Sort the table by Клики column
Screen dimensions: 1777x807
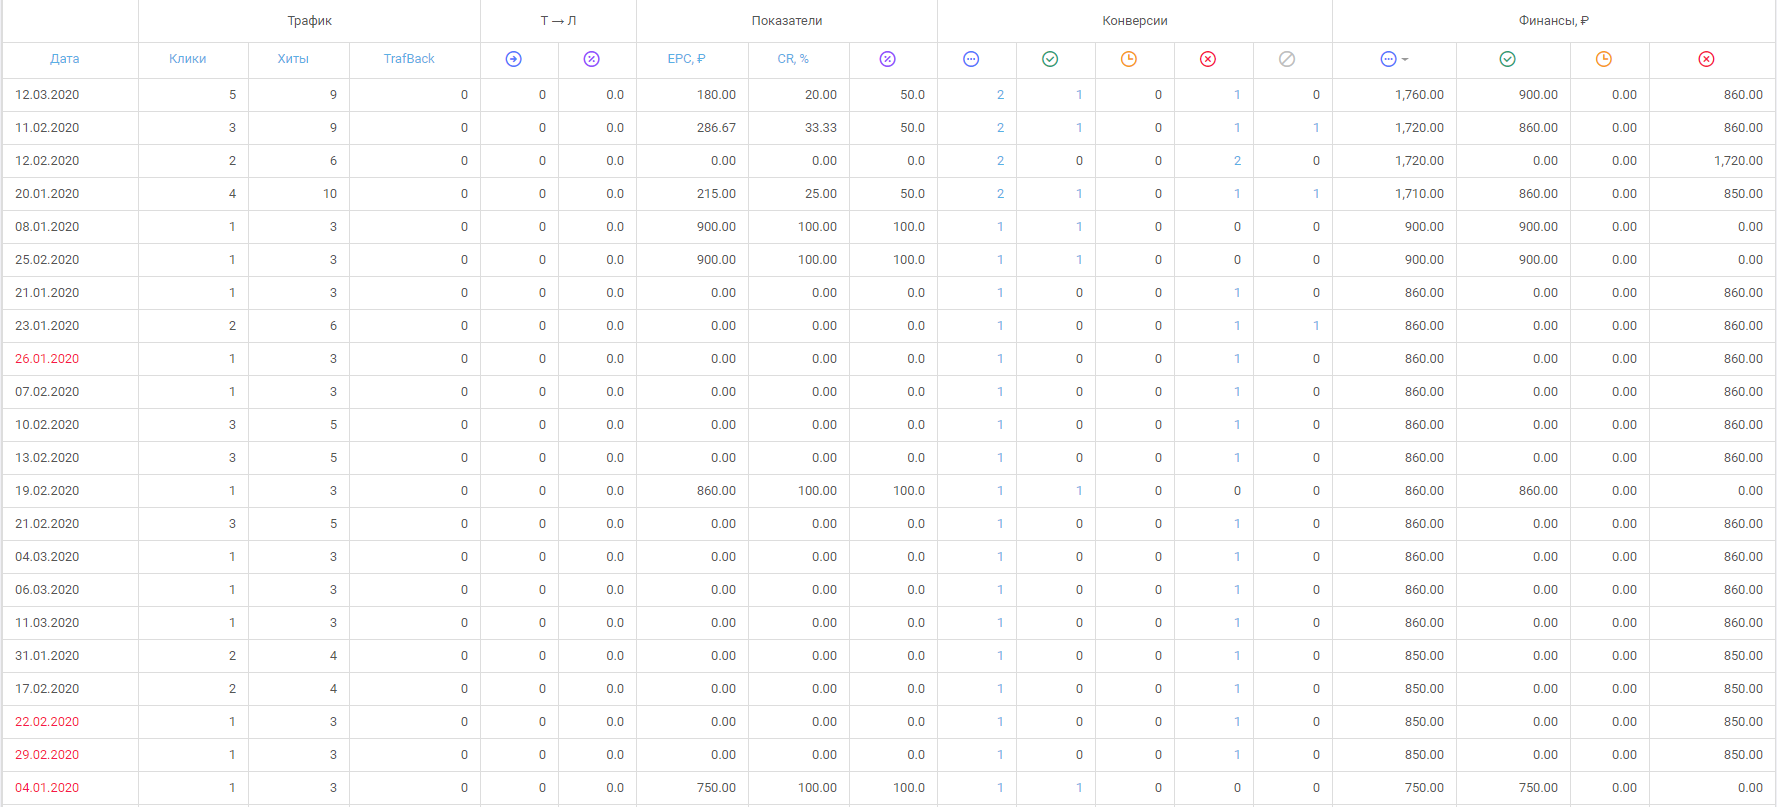(188, 59)
